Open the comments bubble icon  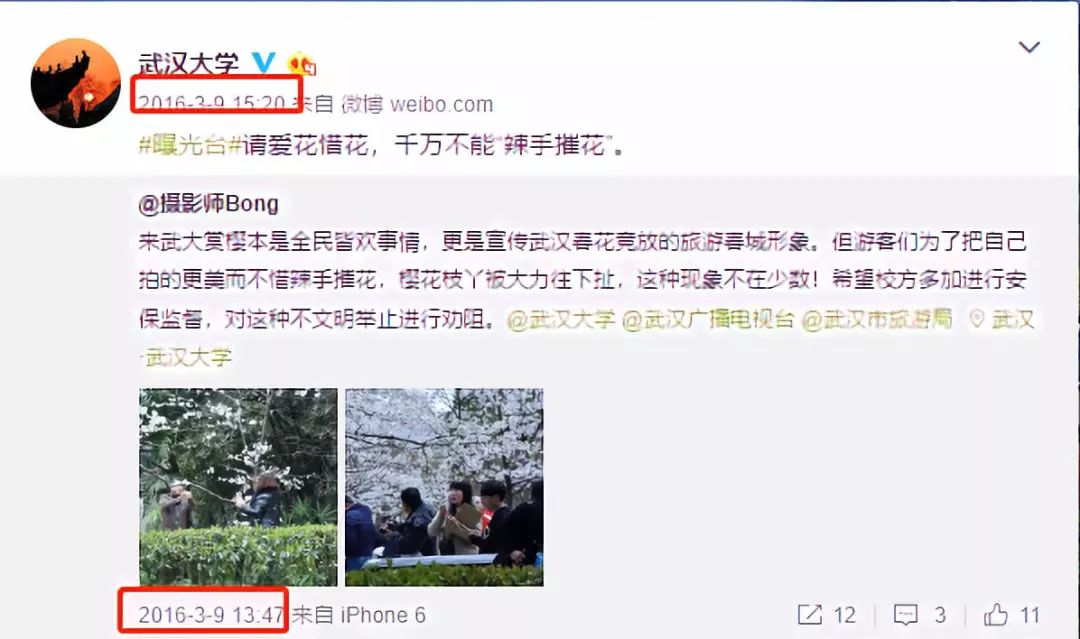click(905, 614)
